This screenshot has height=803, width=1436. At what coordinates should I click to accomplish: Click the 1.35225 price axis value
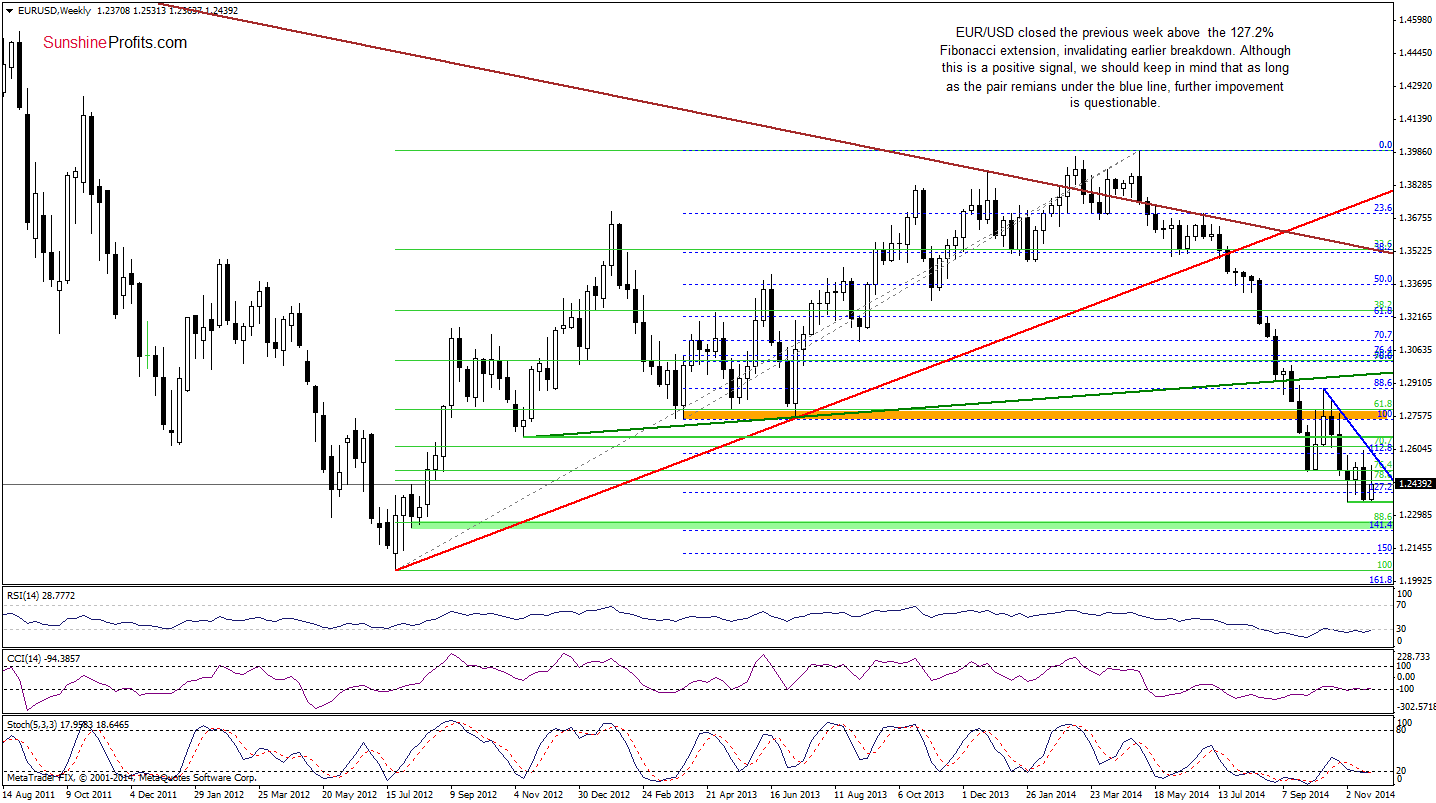1414,251
